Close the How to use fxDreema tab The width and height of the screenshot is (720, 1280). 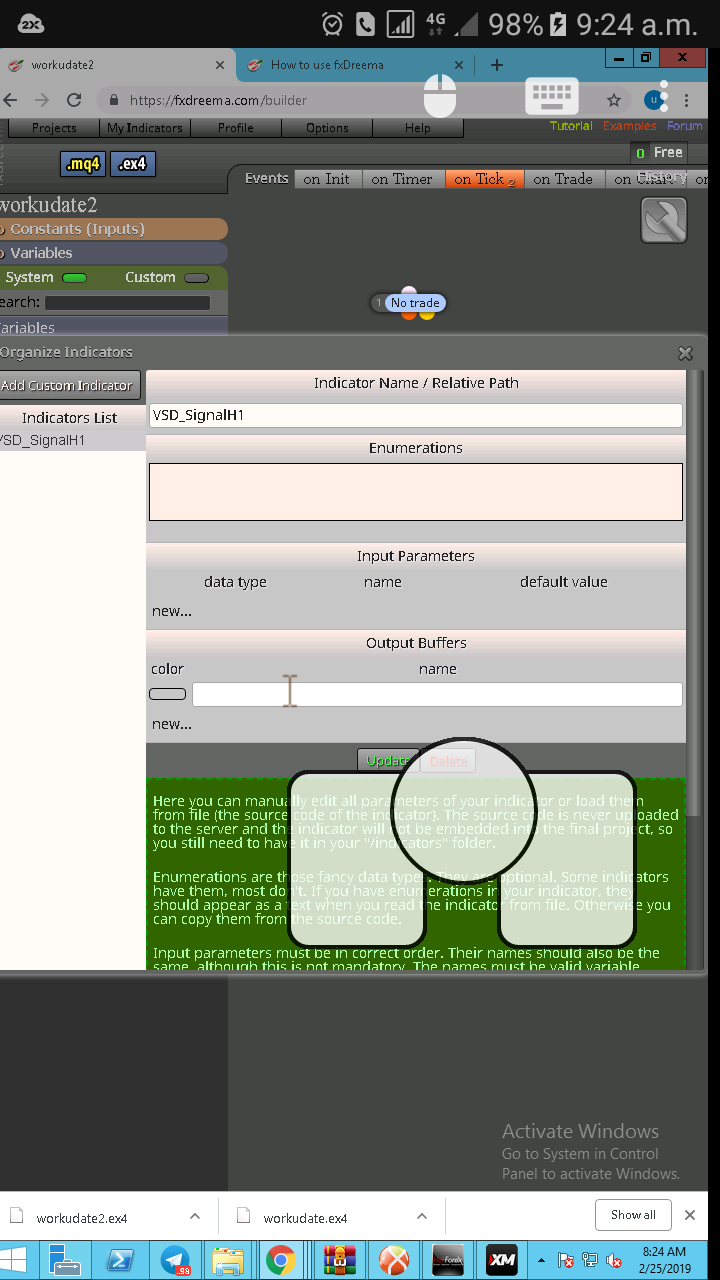click(460, 65)
